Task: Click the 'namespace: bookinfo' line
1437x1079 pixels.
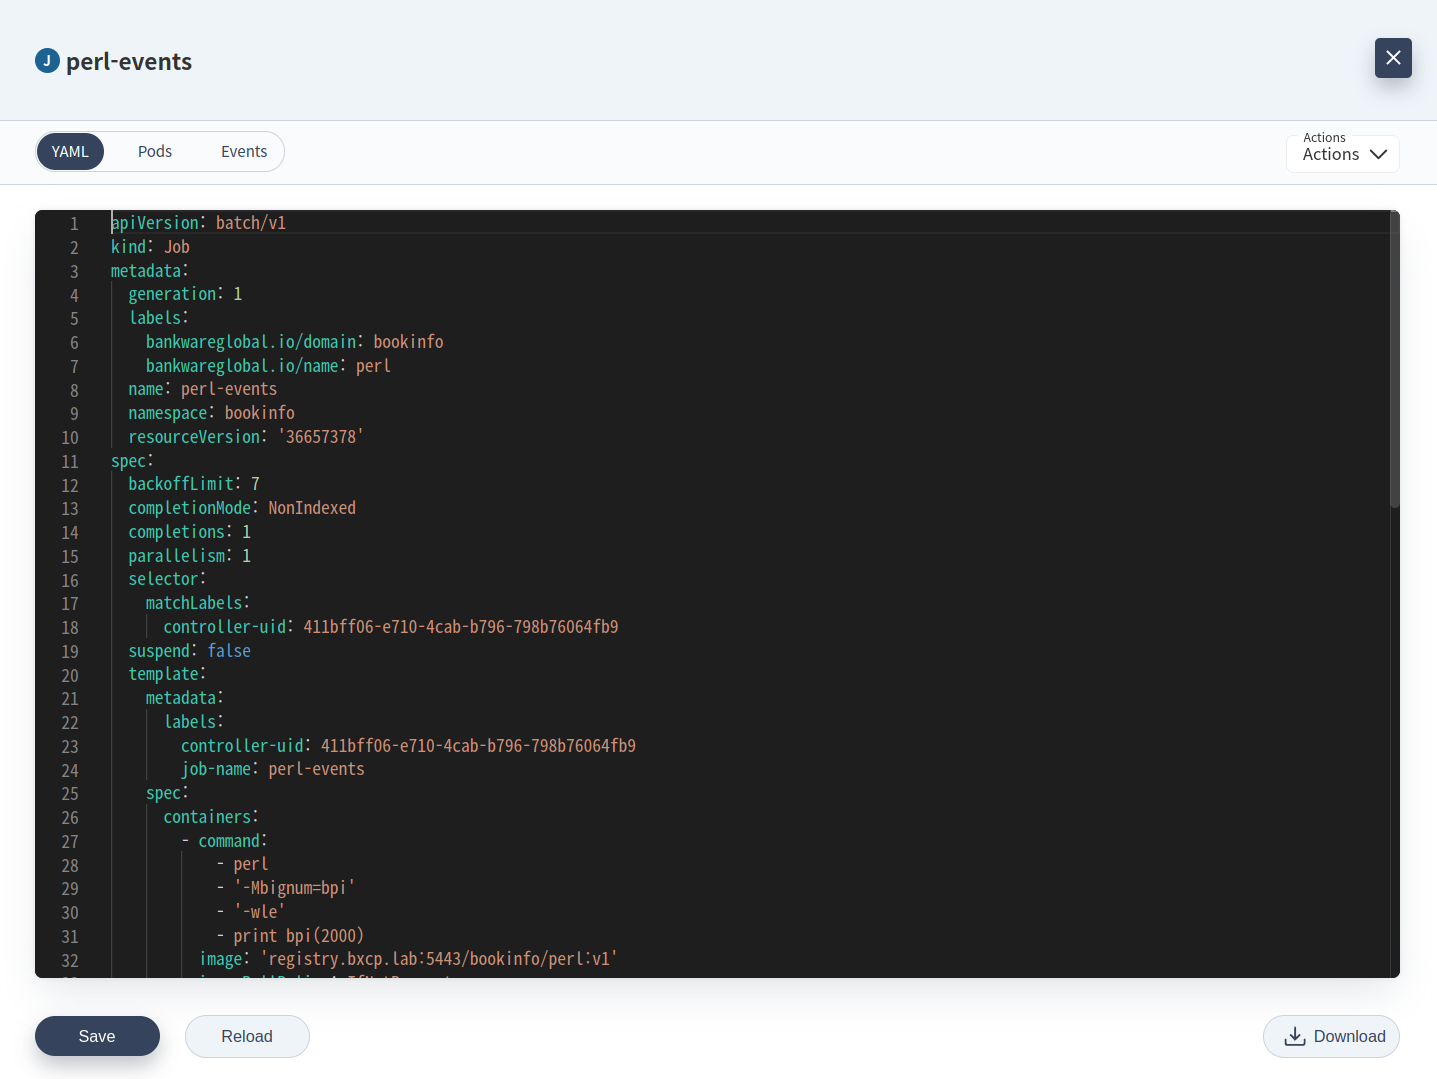Action: (x=211, y=413)
